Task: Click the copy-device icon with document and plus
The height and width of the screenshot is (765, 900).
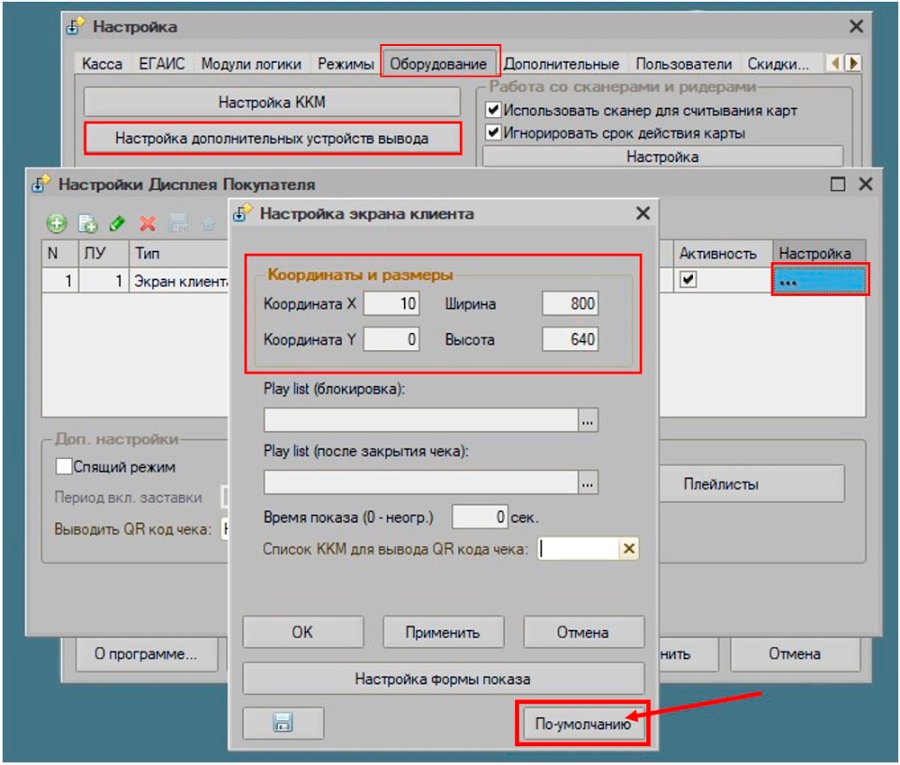Action: click(87, 223)
